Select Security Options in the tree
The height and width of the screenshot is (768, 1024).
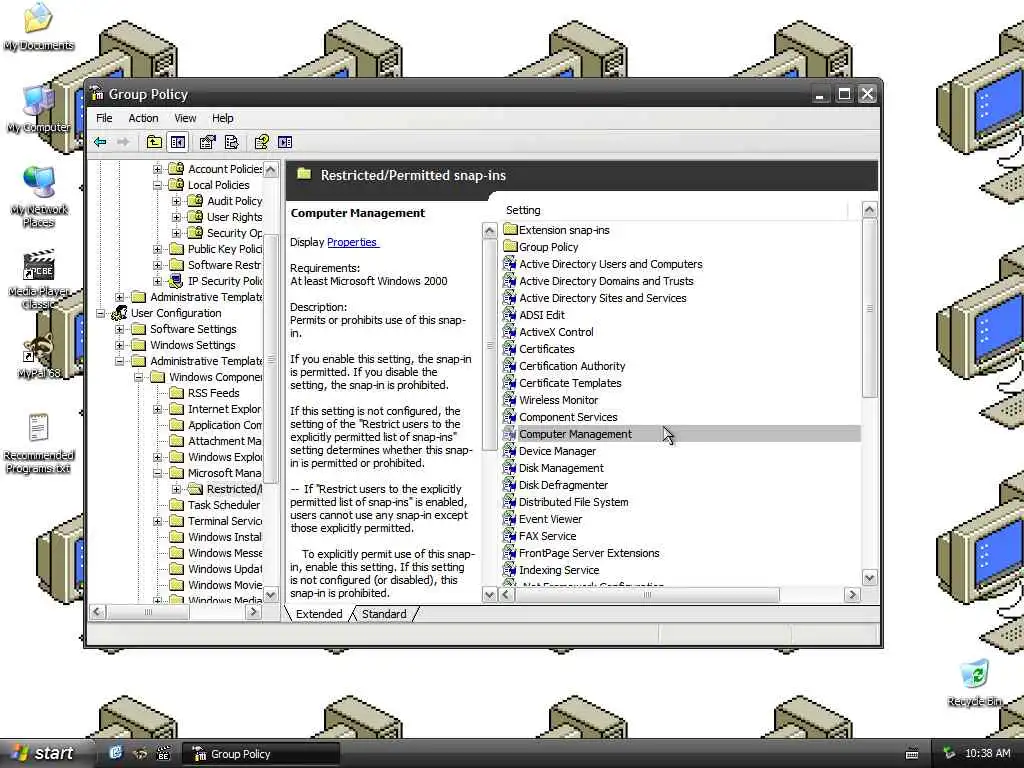(x=234, y=233)
